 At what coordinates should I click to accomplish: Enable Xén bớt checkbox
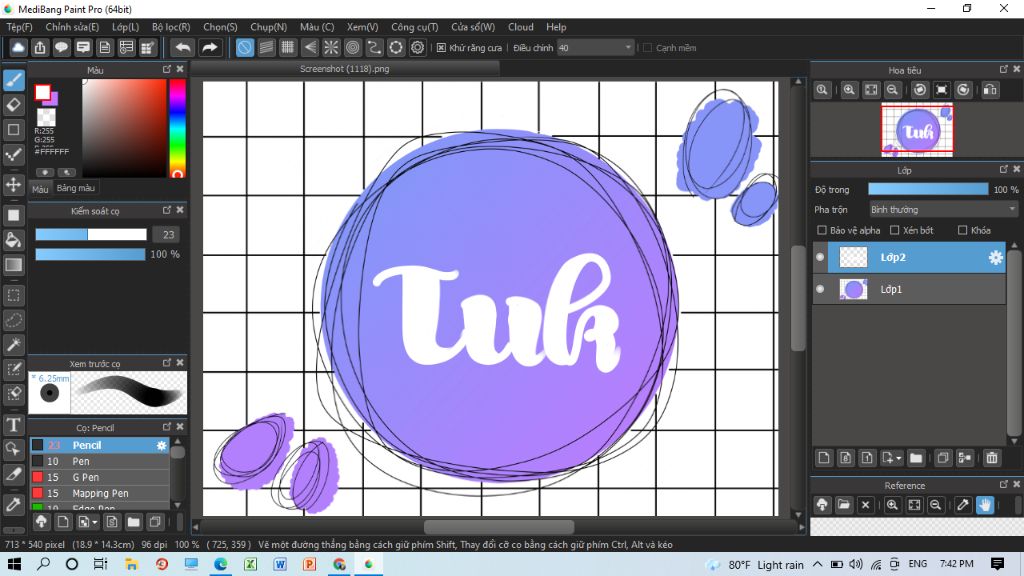895,230
